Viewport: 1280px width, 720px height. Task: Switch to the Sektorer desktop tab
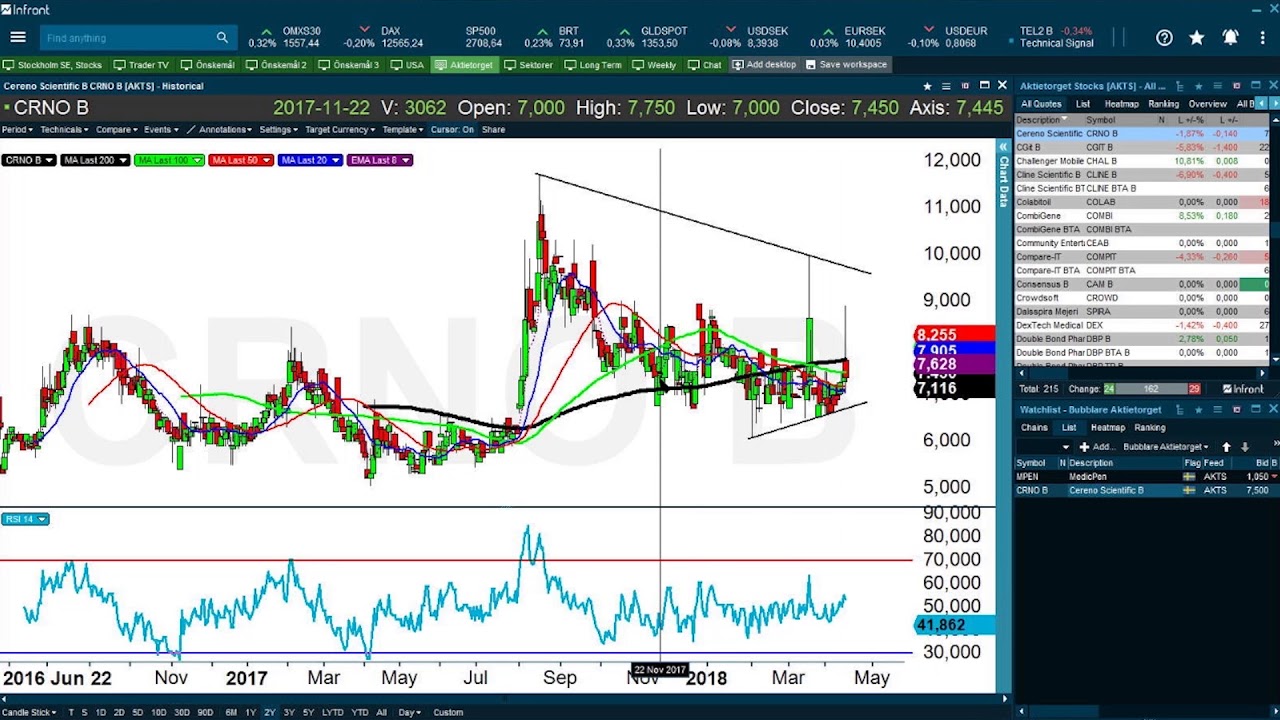click(x=529, y=65)
